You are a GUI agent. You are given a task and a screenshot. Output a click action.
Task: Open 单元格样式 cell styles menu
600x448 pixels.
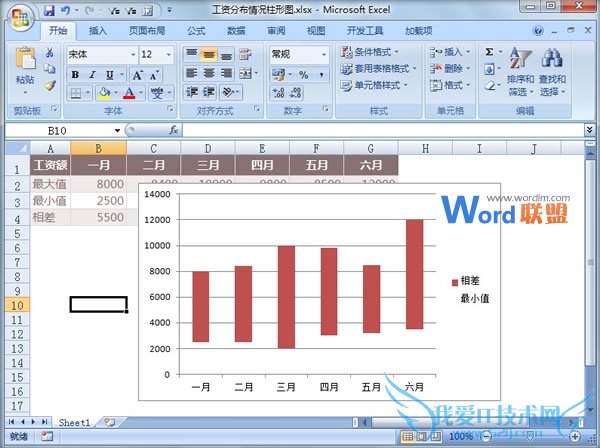tap(374, 85)
